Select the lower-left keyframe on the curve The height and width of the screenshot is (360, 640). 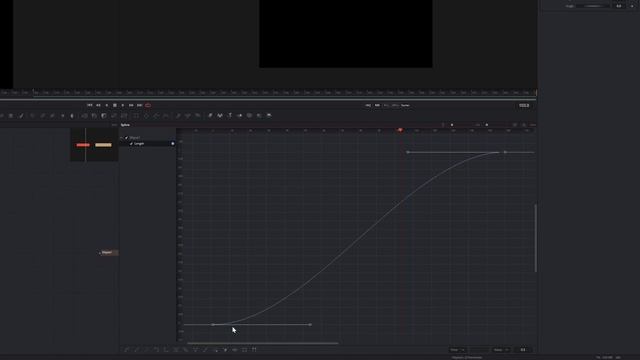pyautogui.click(x=213, y=324)
